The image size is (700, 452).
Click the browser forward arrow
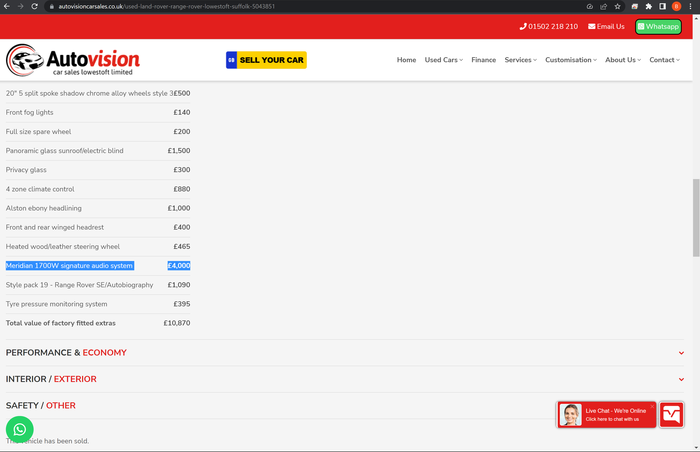click(21, 6)
